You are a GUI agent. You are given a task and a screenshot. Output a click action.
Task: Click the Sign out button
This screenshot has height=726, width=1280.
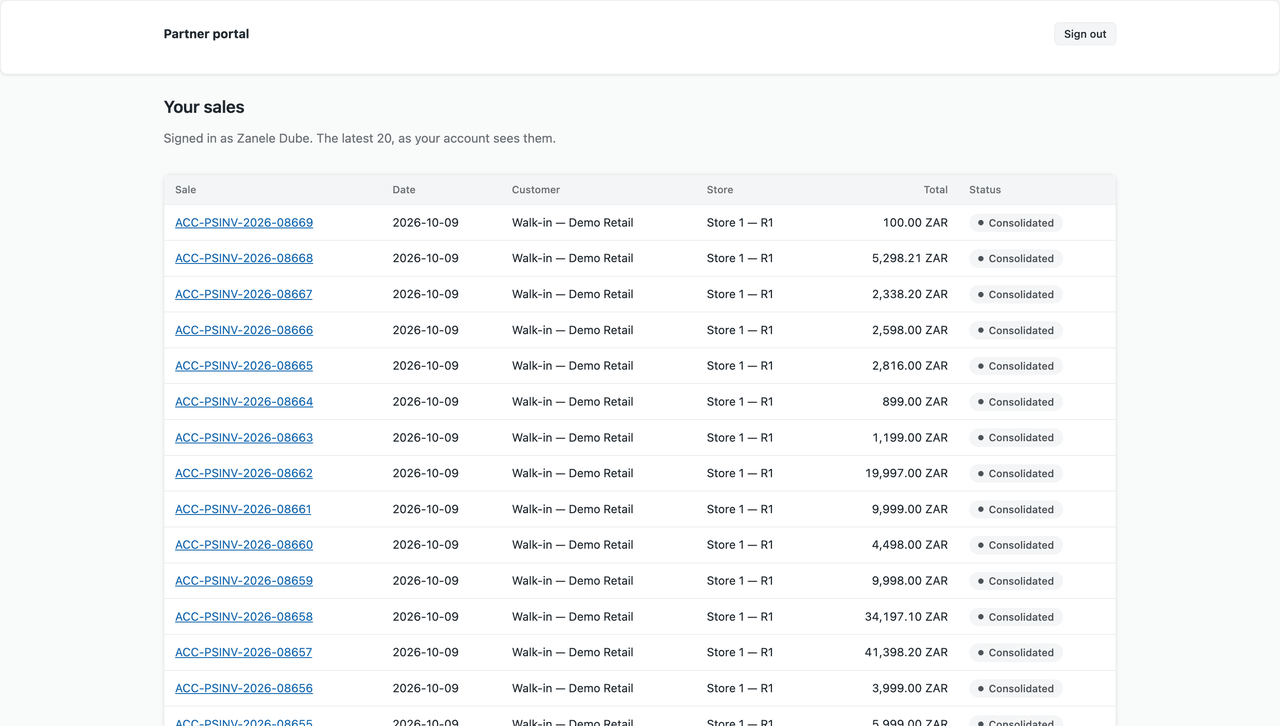tap(1085, 34)
